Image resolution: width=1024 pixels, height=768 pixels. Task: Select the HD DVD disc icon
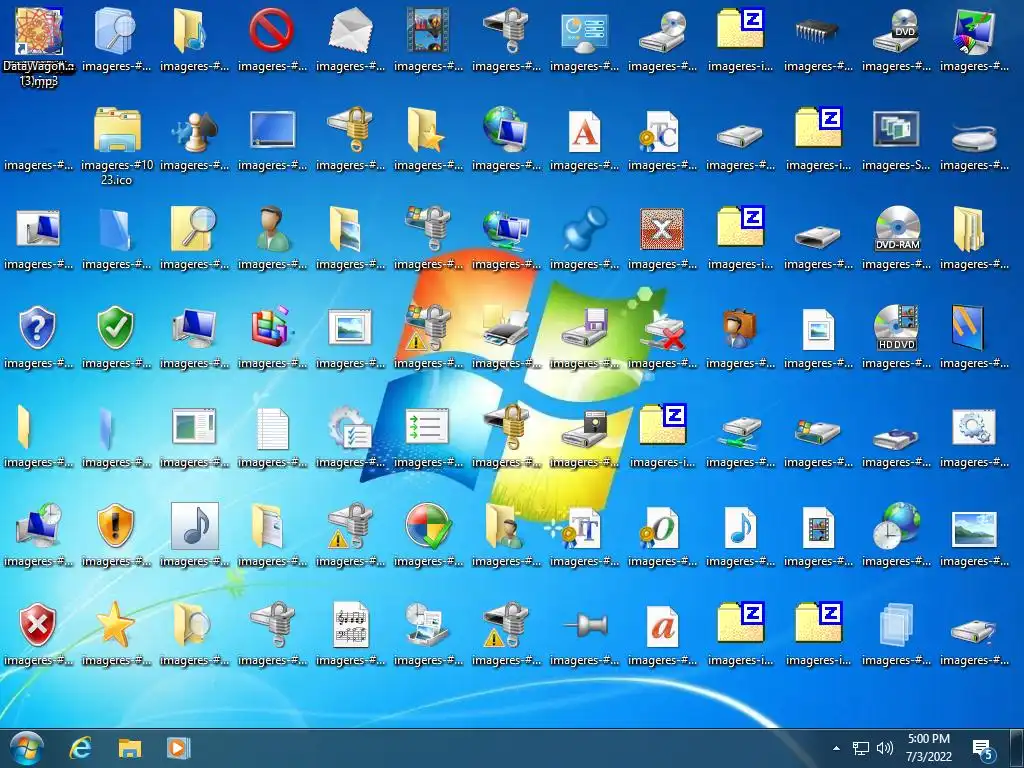point(896,328)
